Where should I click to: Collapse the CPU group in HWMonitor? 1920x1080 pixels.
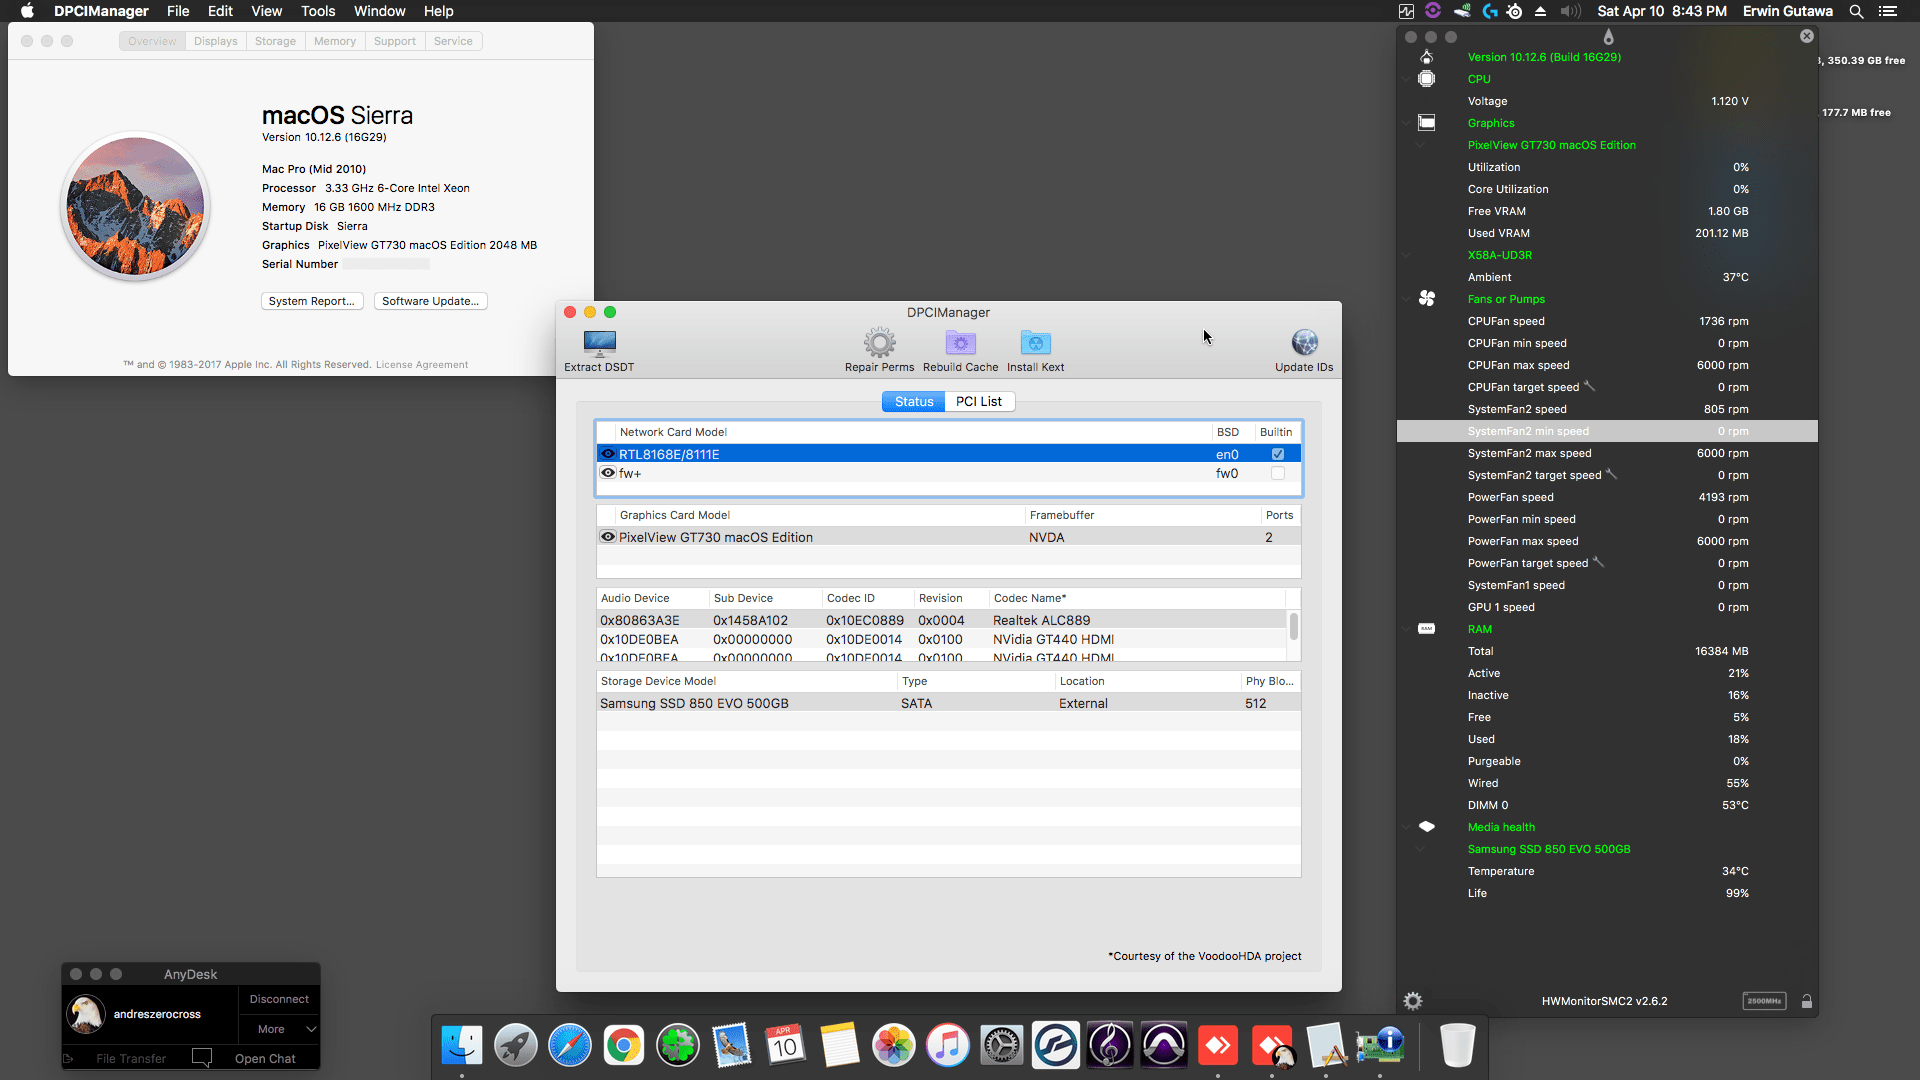[x=1407, y=79]
